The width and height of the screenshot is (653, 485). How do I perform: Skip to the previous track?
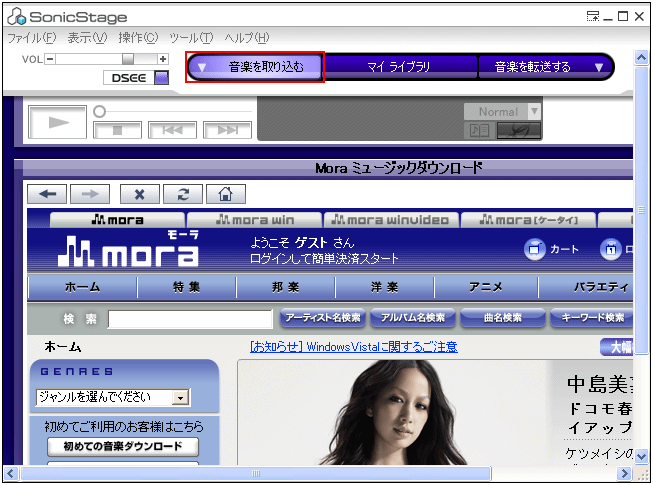click(172, 130)
